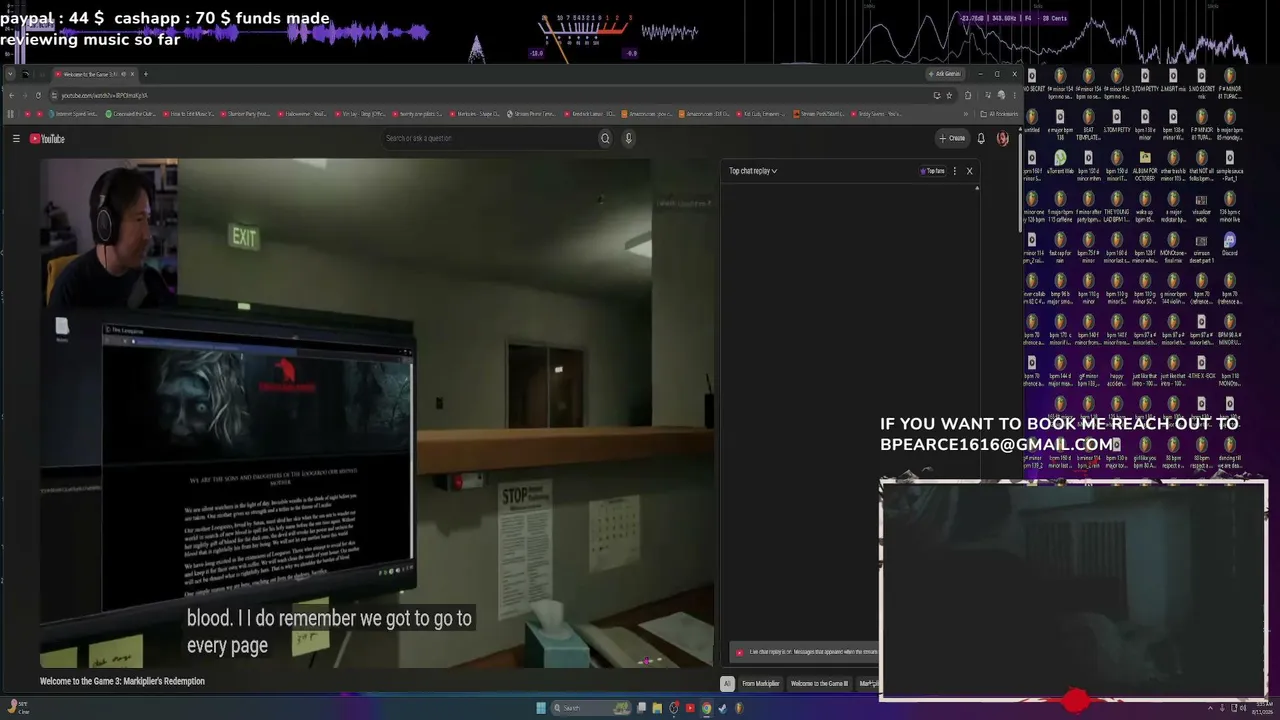Open the All Bookmarks folder
Viewport: 1280px width, 720px height.
click(x=999, y=114)
